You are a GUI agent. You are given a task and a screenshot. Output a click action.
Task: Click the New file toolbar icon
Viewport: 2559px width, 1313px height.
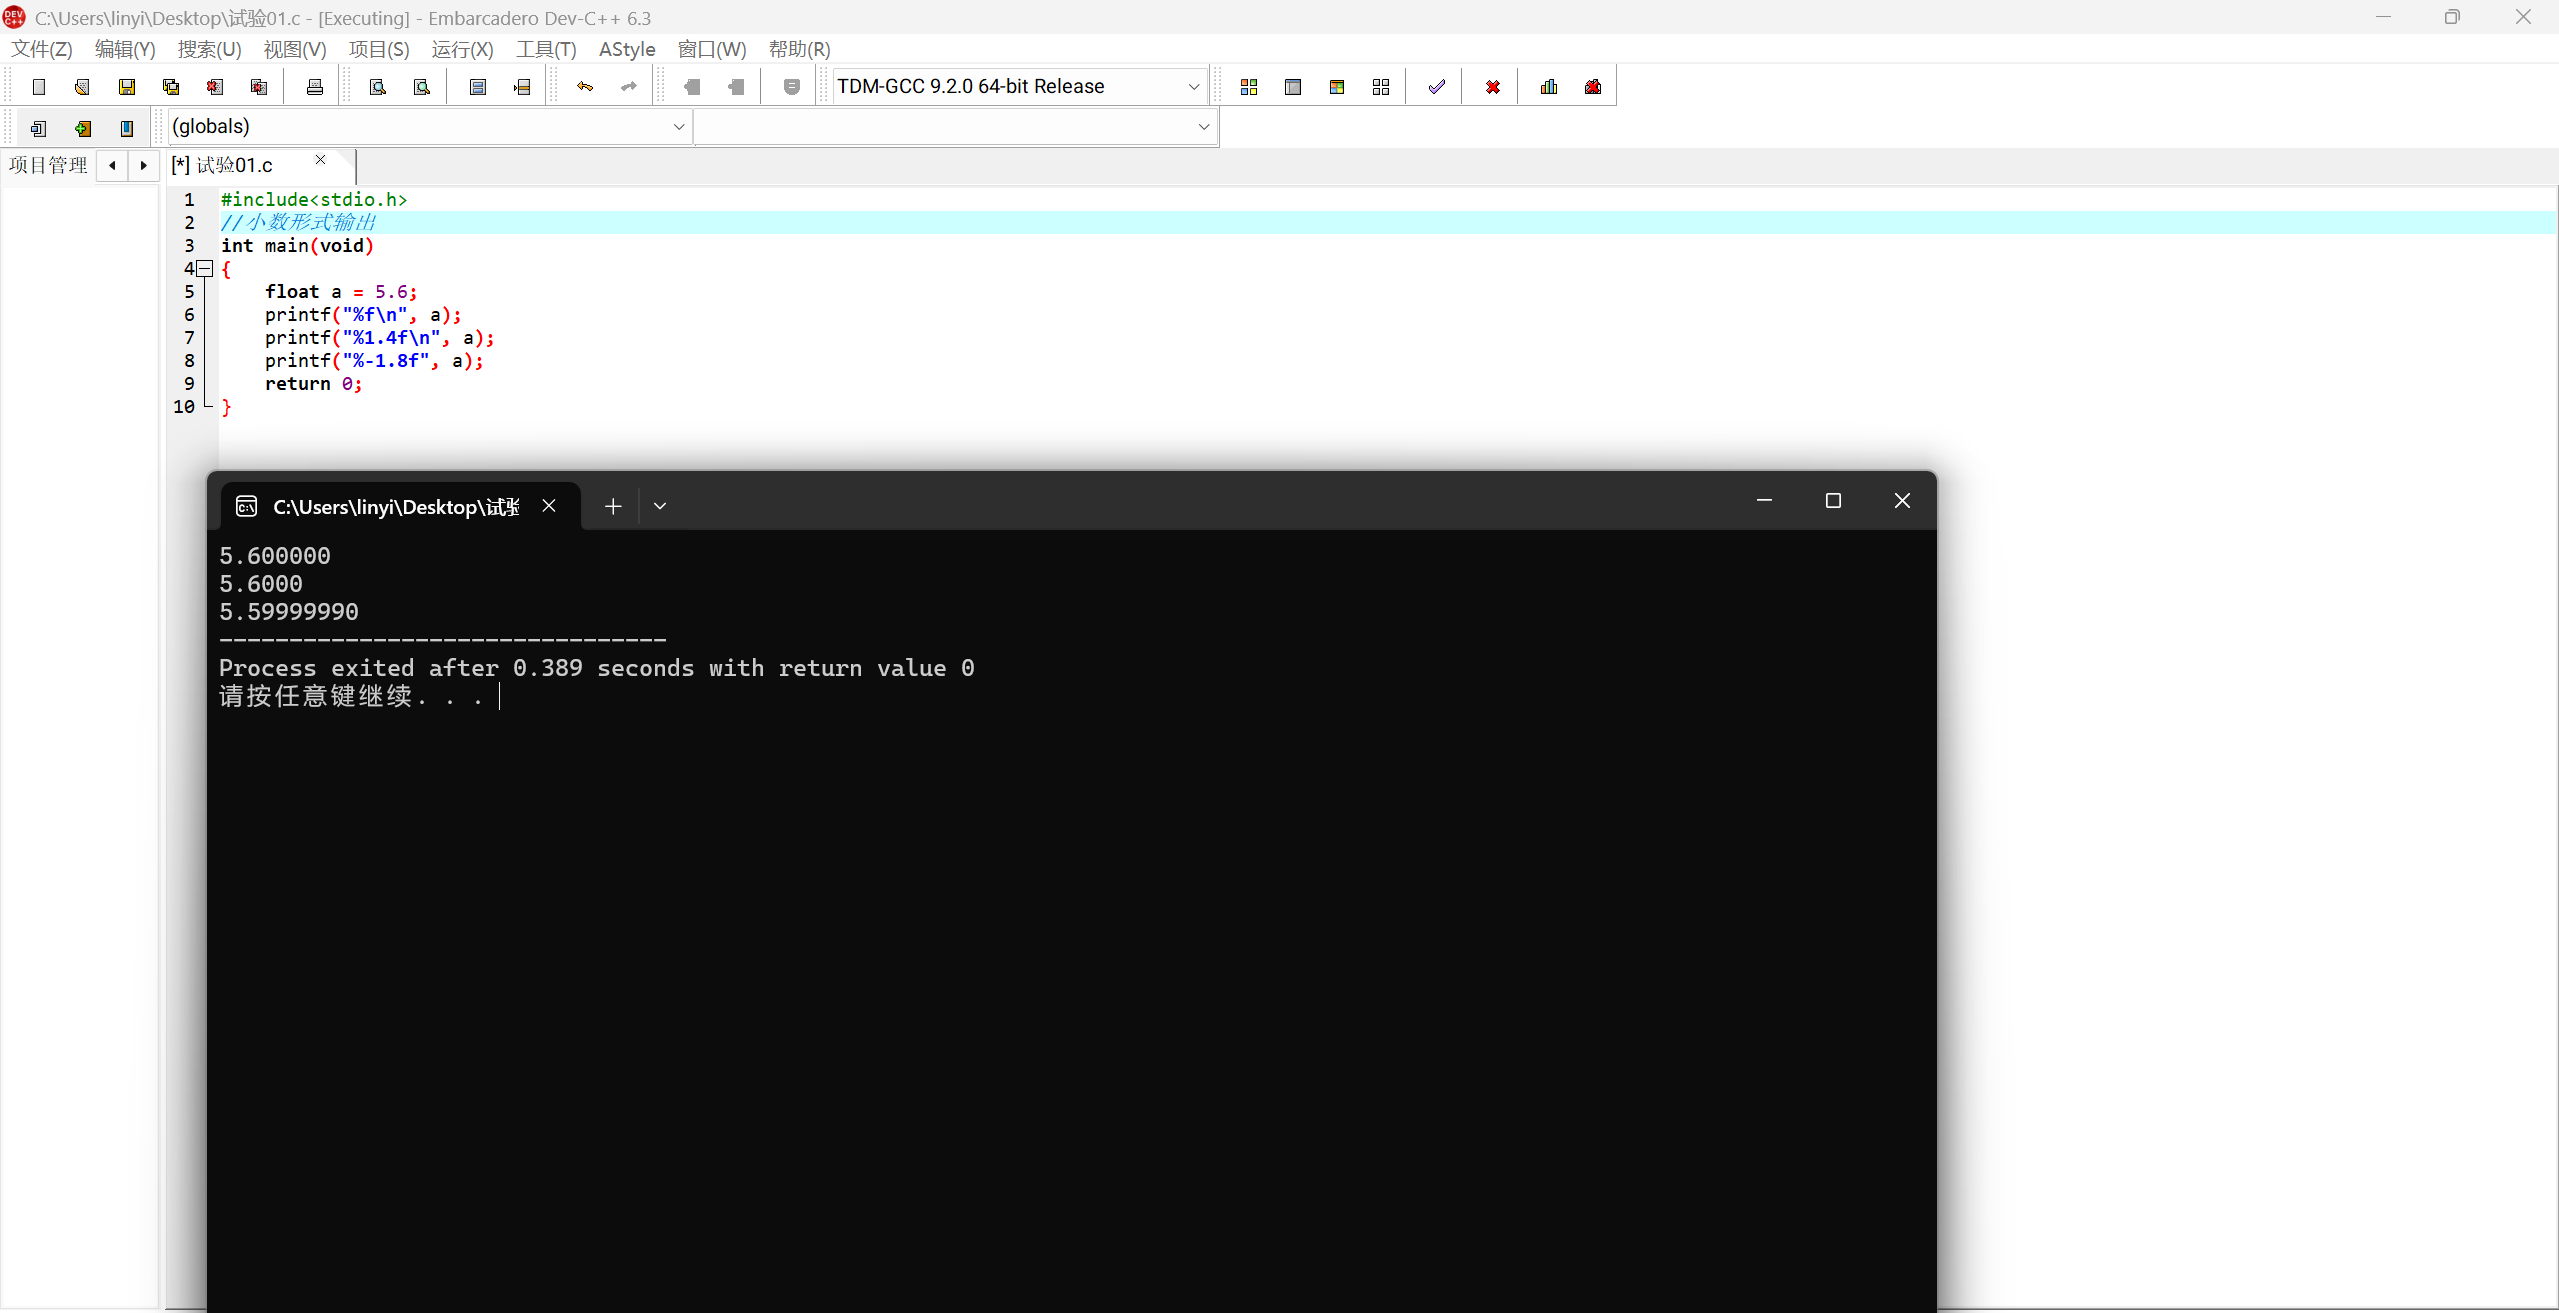click(39, 87)
